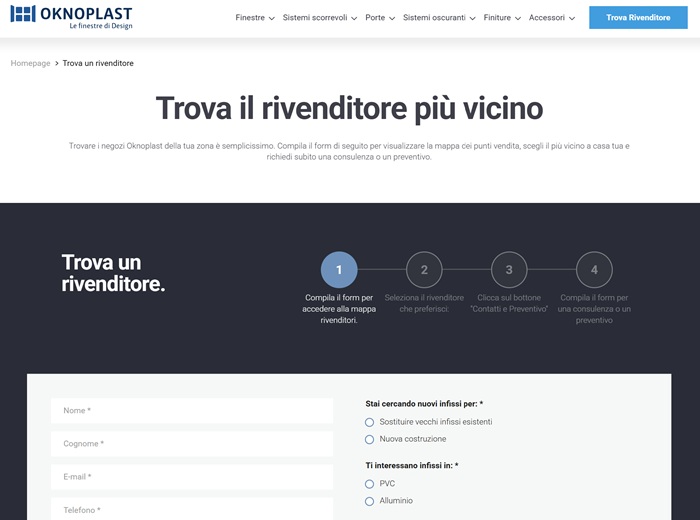Click 'Clicca sul bottone Contatti e Preventivo' text
The width and height of the screenshot is (700, 520).
[509, 303]
